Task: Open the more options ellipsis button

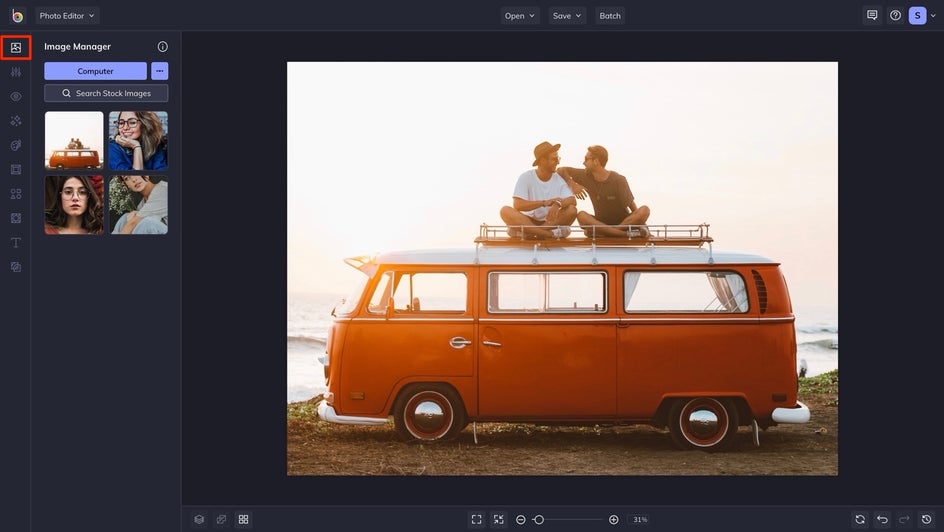Action: pos(160,71)
